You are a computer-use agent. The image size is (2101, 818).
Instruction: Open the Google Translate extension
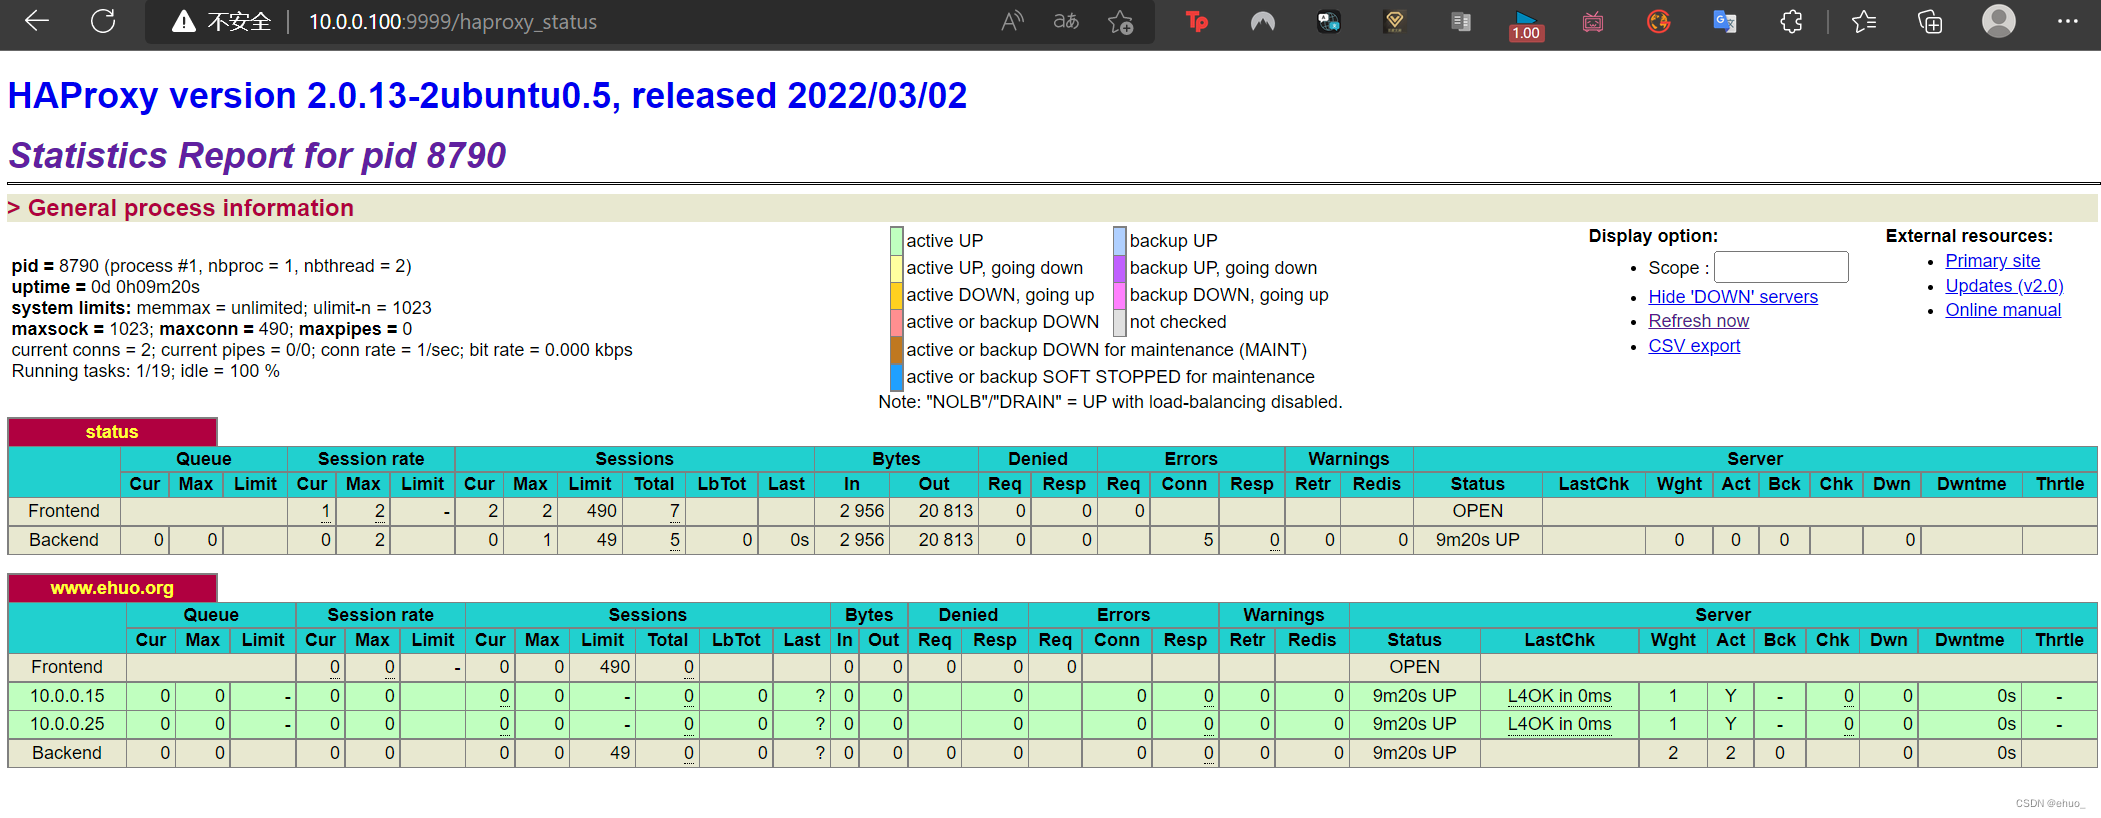point(1725,21)
